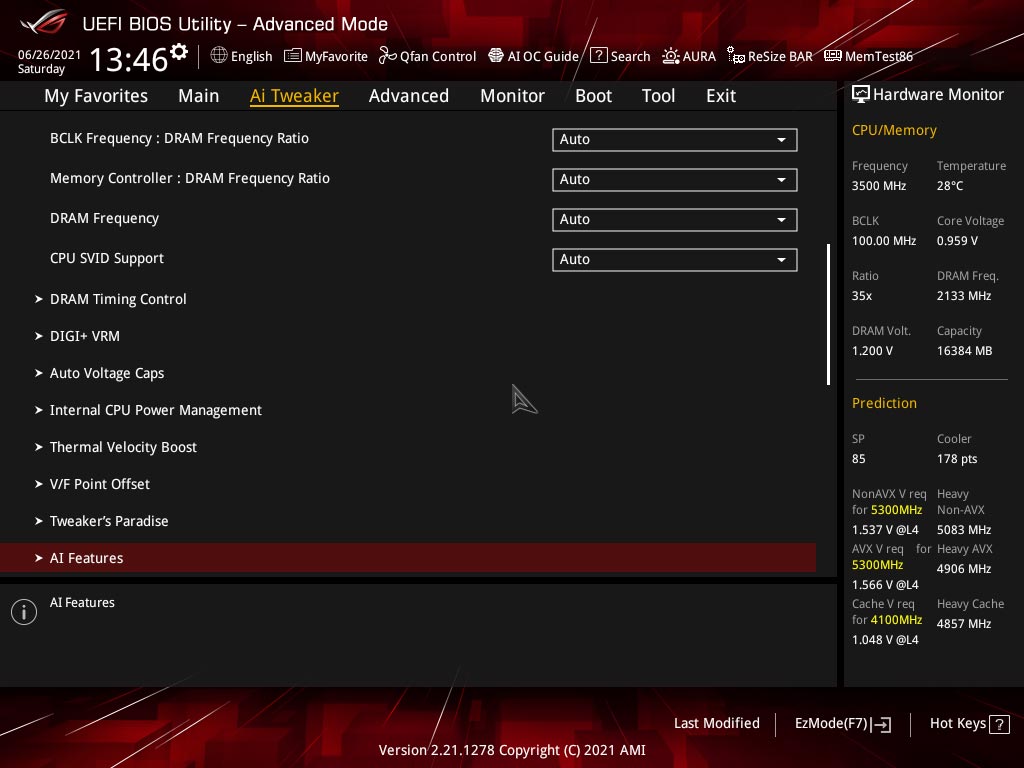This screenshot has width=1024, height=768.
Task: Click the globe language icon
Action: point(219,56)
